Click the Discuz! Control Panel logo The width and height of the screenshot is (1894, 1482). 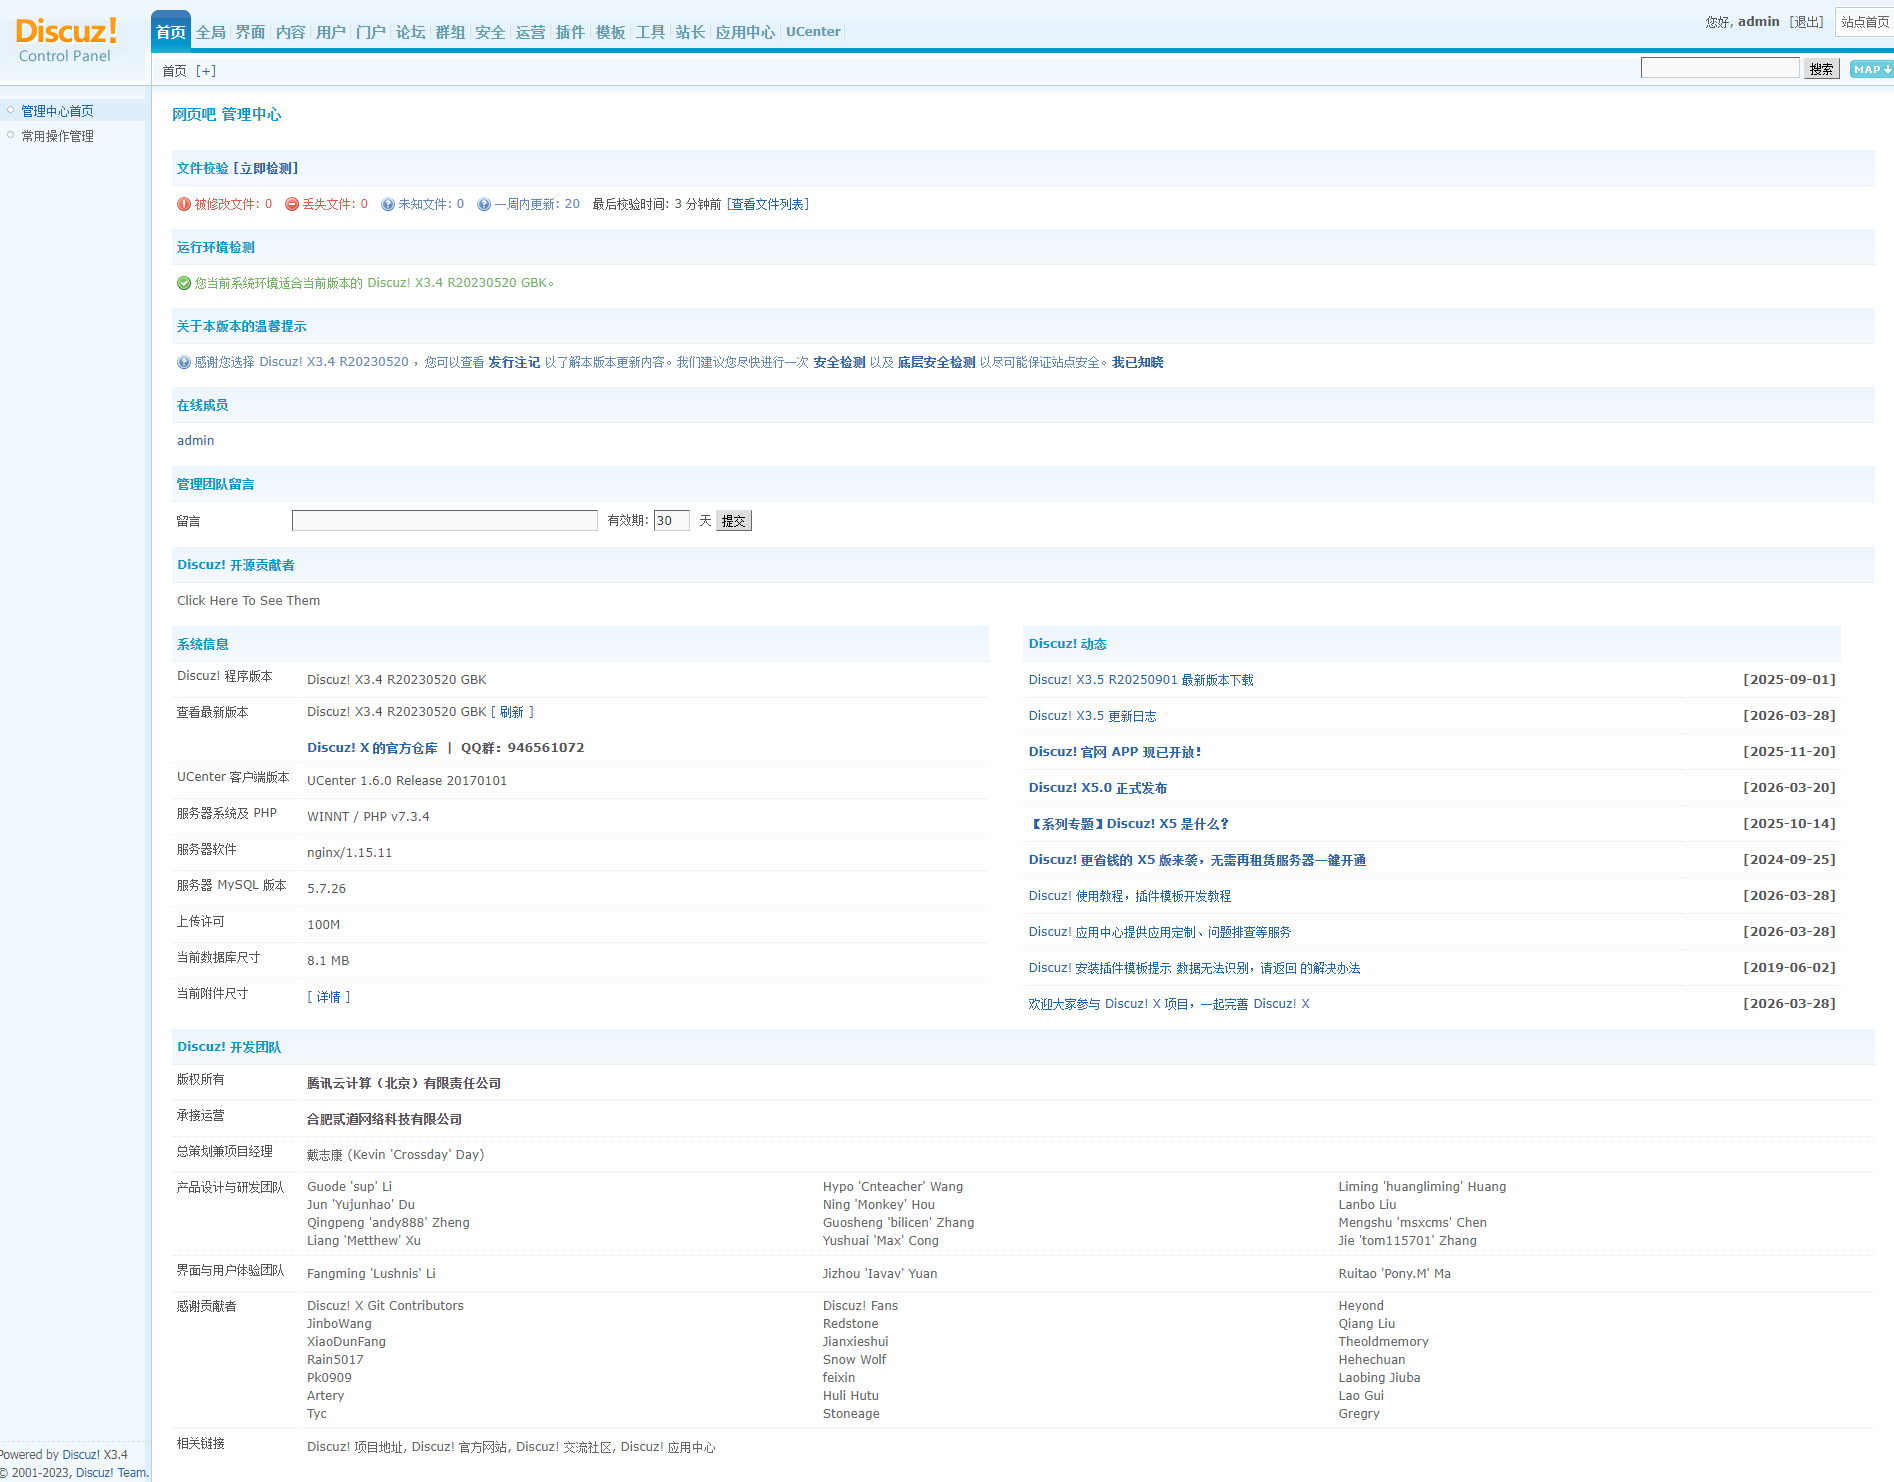click(66, 40)
